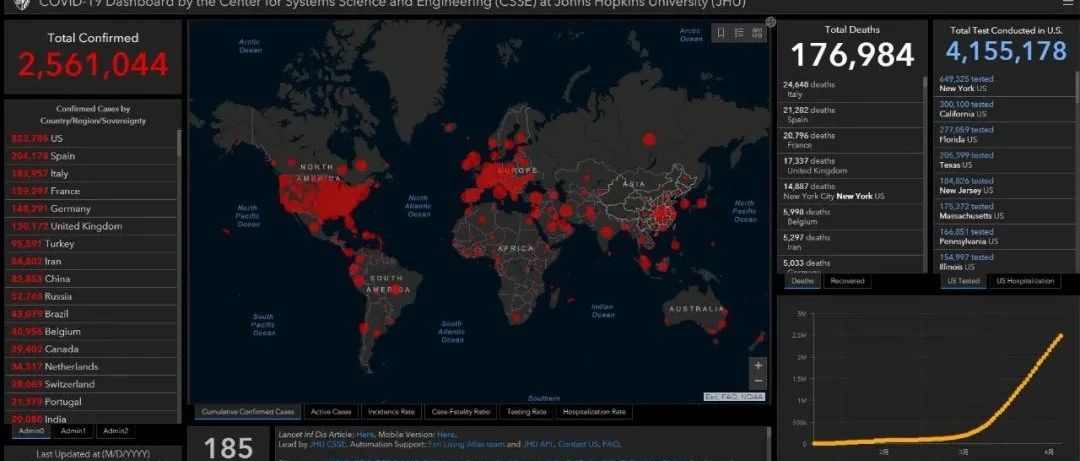Expand the map panel with corner icon
1080x461 pixels.
point(771,22)
